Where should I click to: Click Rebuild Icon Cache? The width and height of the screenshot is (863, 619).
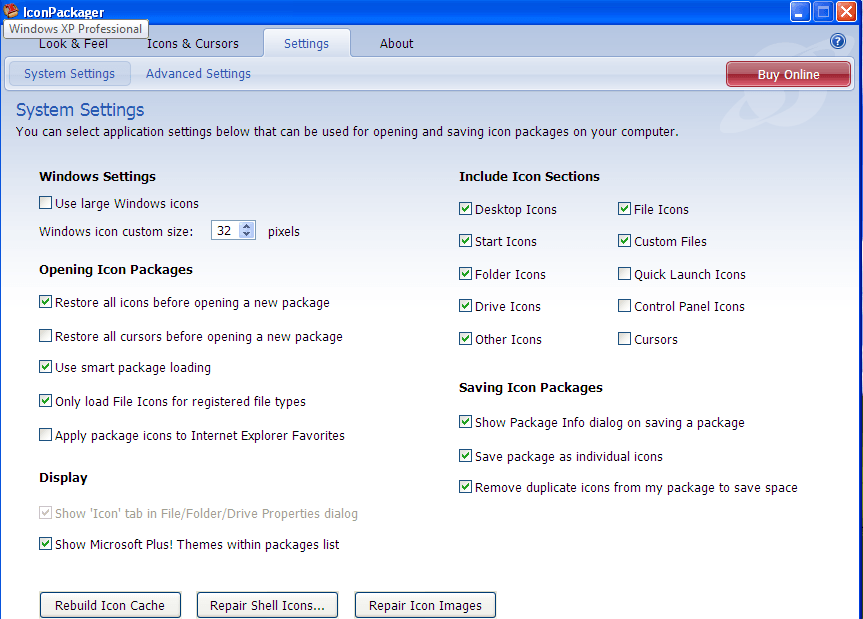click(x=110, y=604)
